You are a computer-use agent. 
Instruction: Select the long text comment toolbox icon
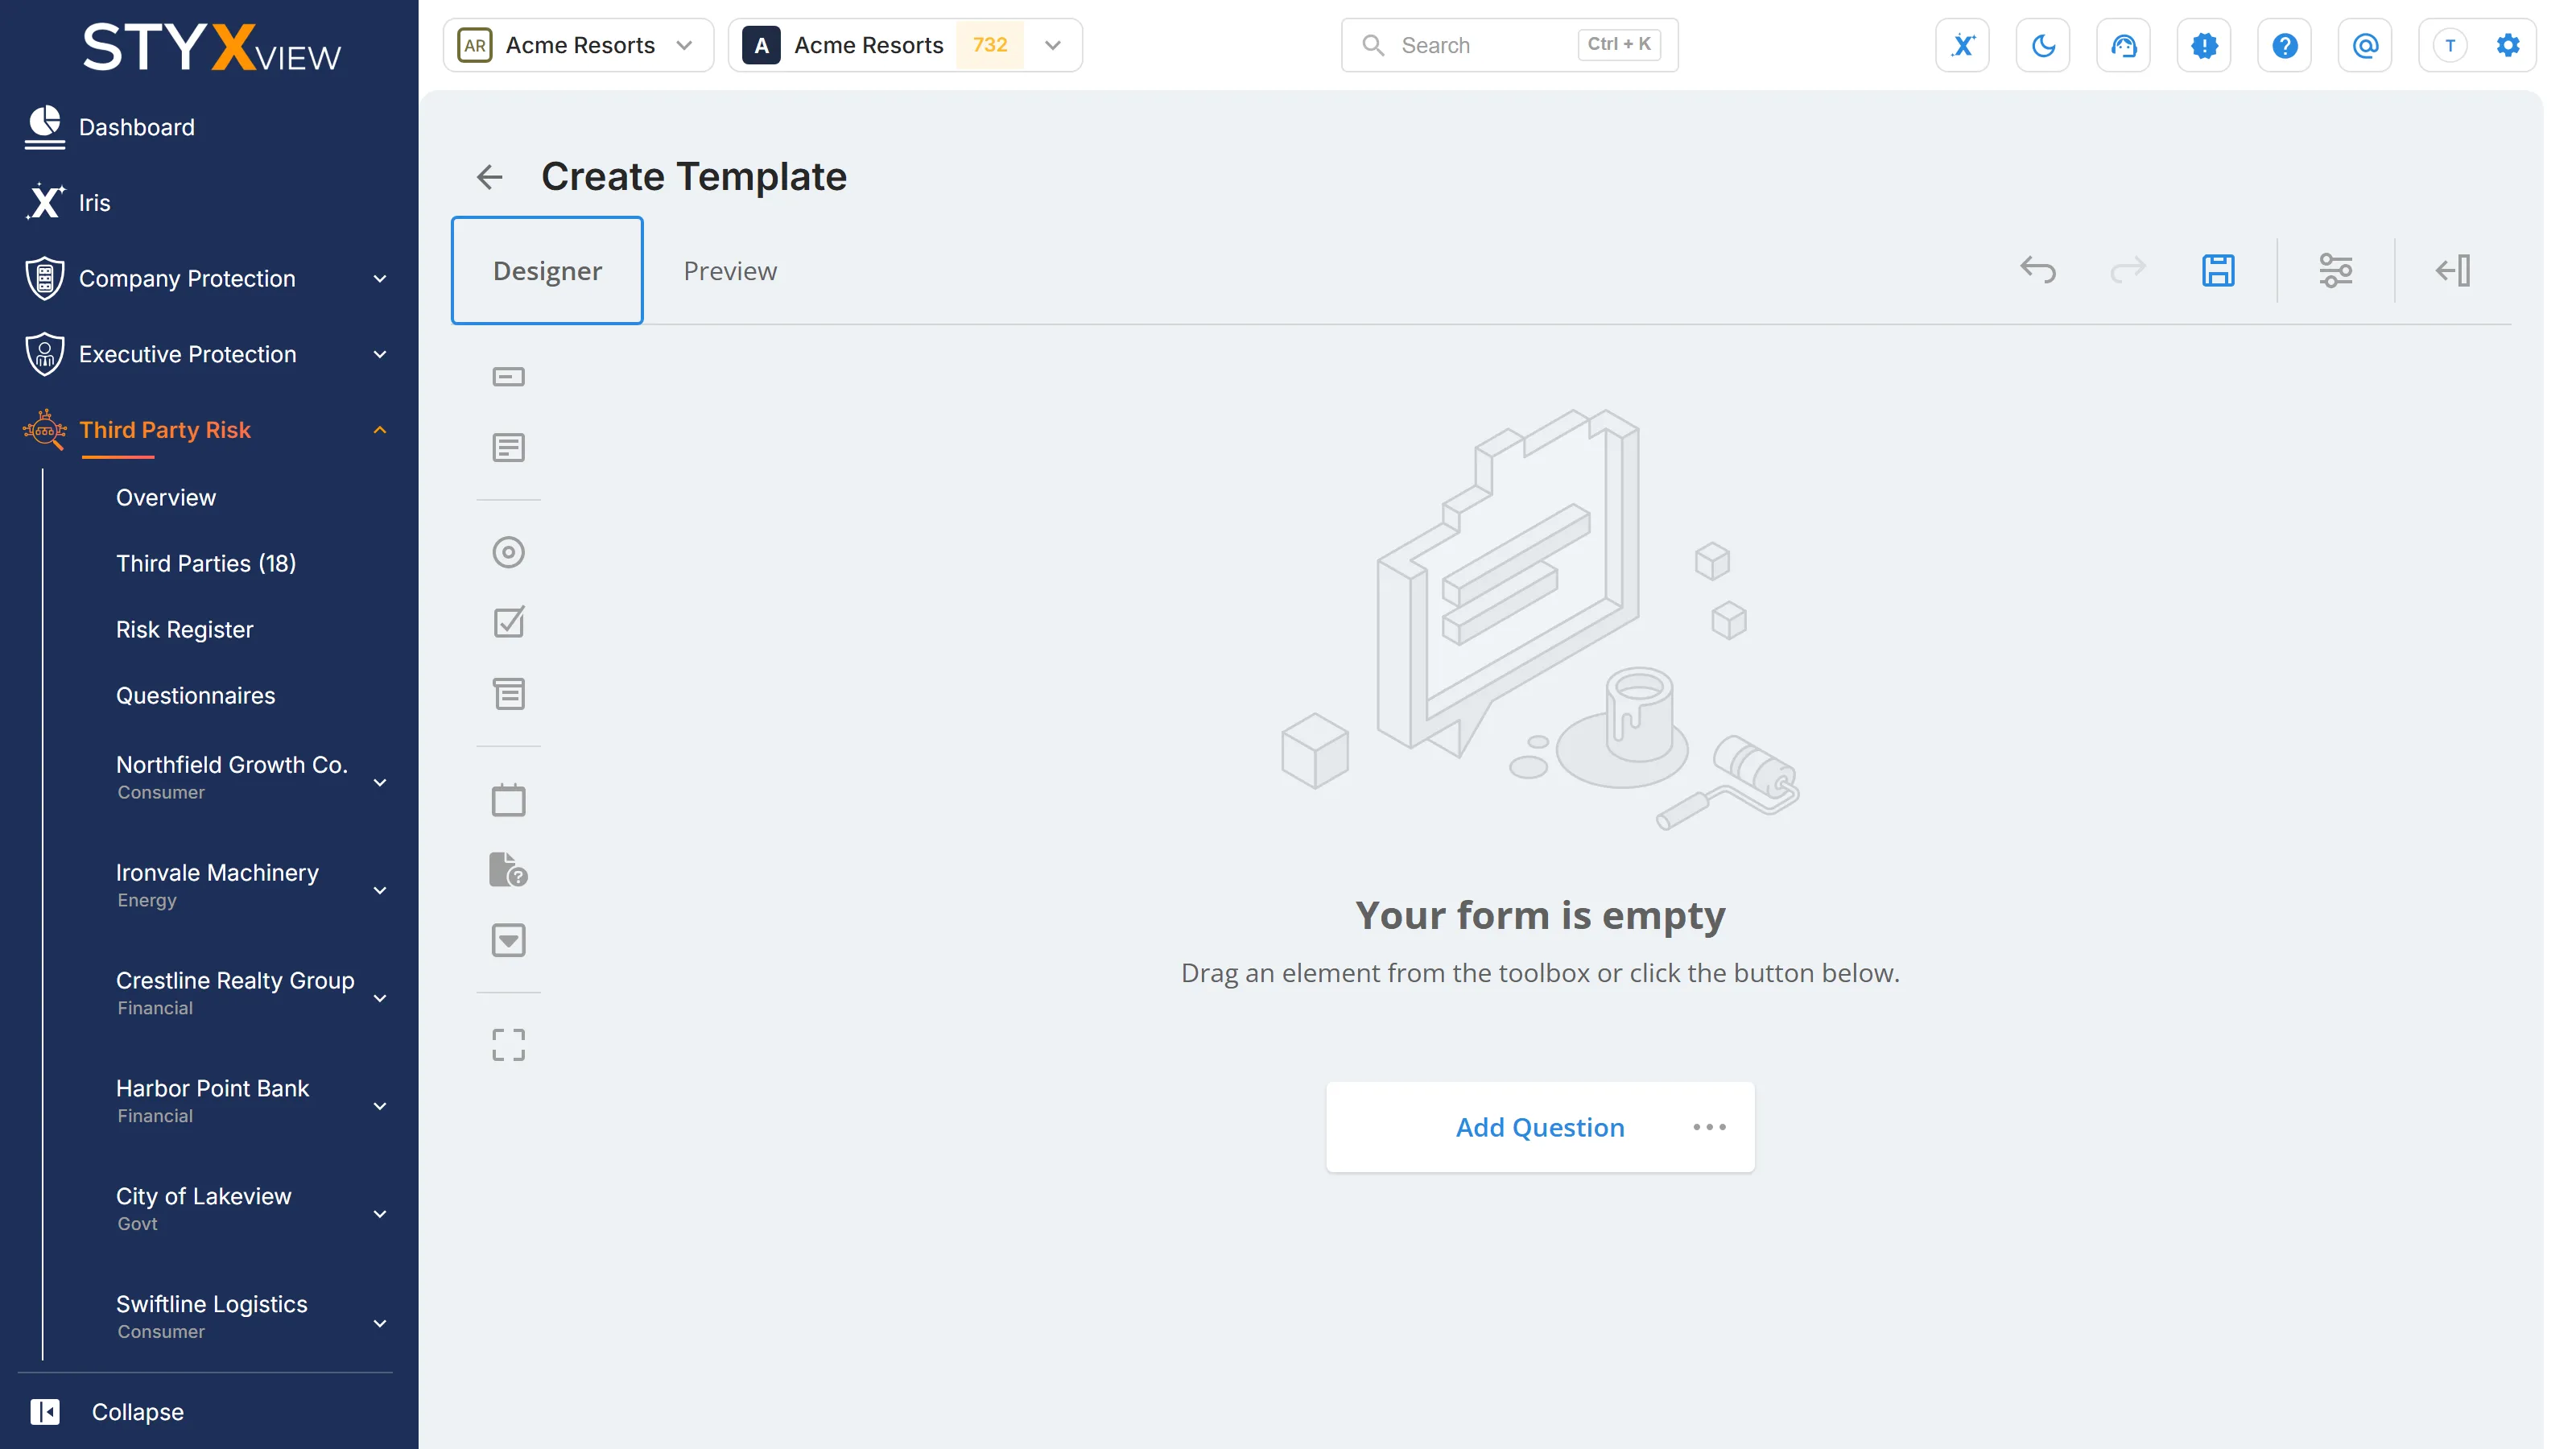coord(508,447)
